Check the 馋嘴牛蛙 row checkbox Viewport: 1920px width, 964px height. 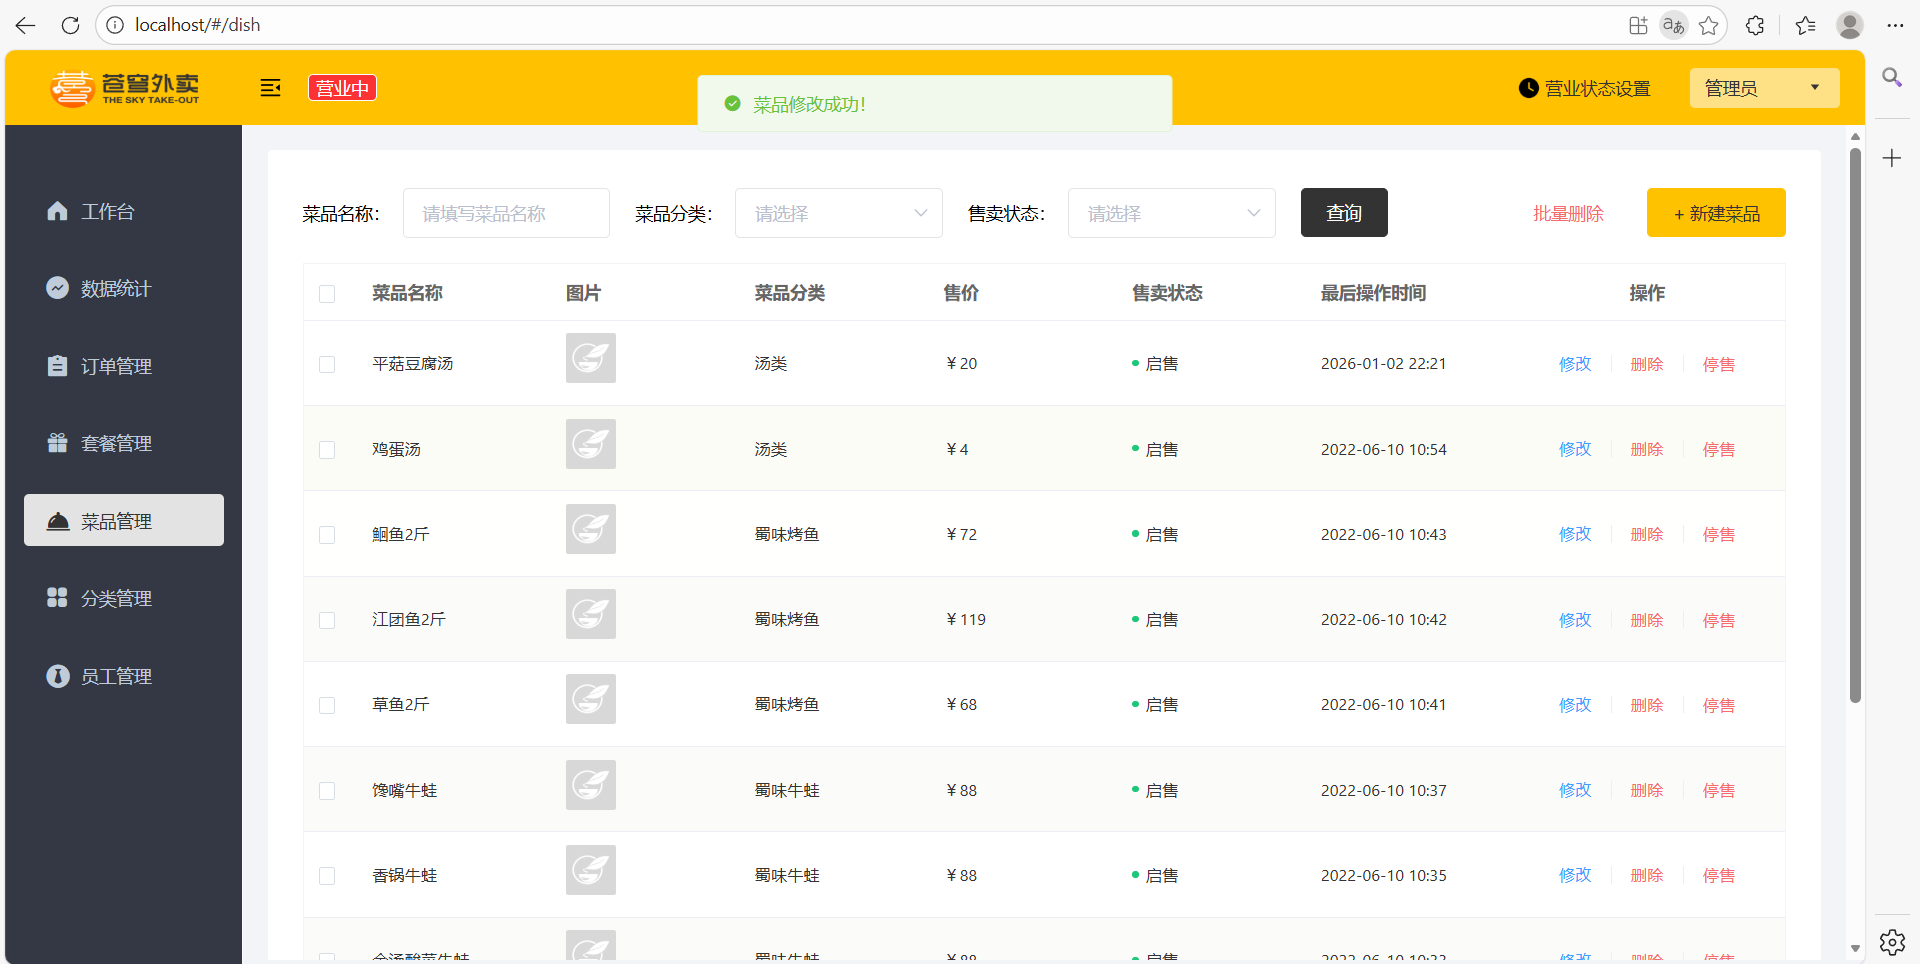pyautogui.click(x=327, y=791)
